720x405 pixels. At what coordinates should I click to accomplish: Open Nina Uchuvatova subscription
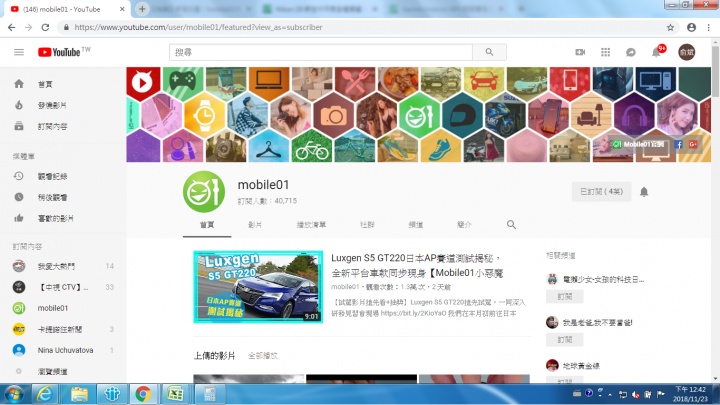click(63, 350)
